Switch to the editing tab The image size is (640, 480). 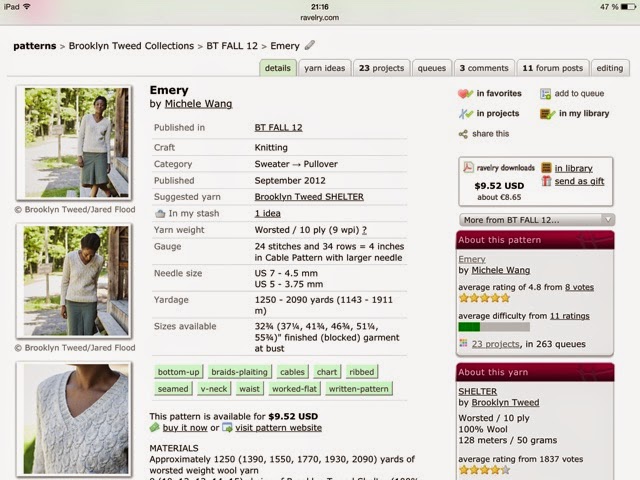tap(610, 68)
